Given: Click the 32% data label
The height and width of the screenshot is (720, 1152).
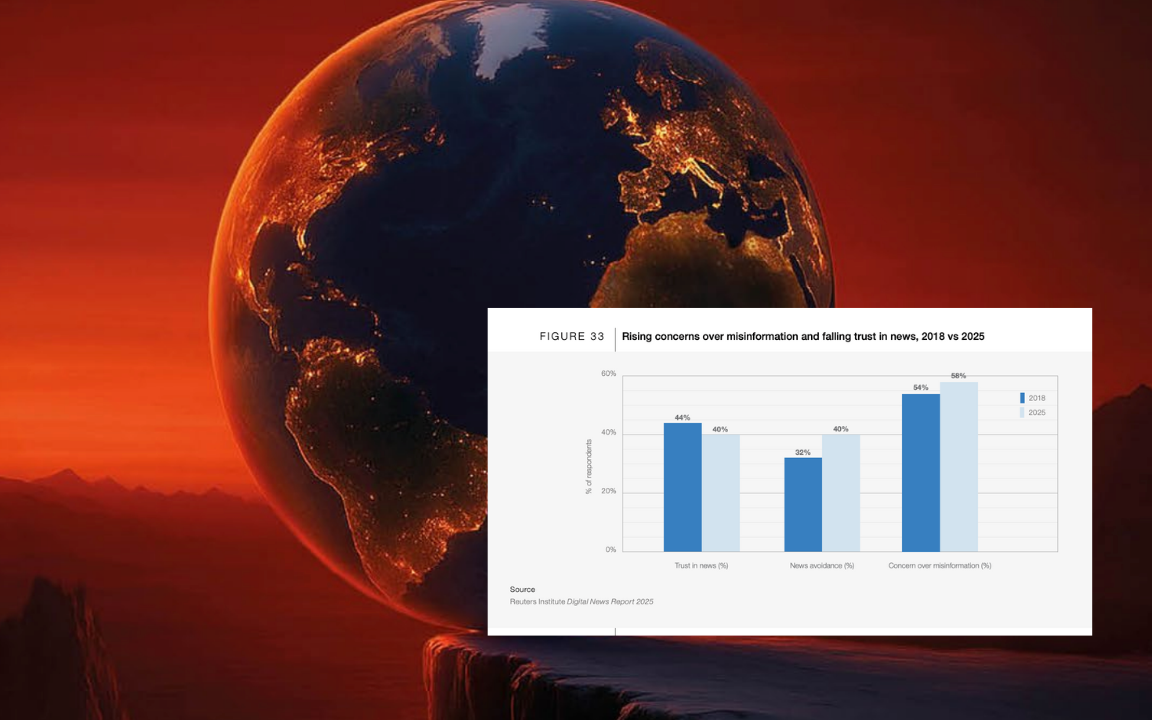Looking at the screenshot, I should (x=802, y=452).
